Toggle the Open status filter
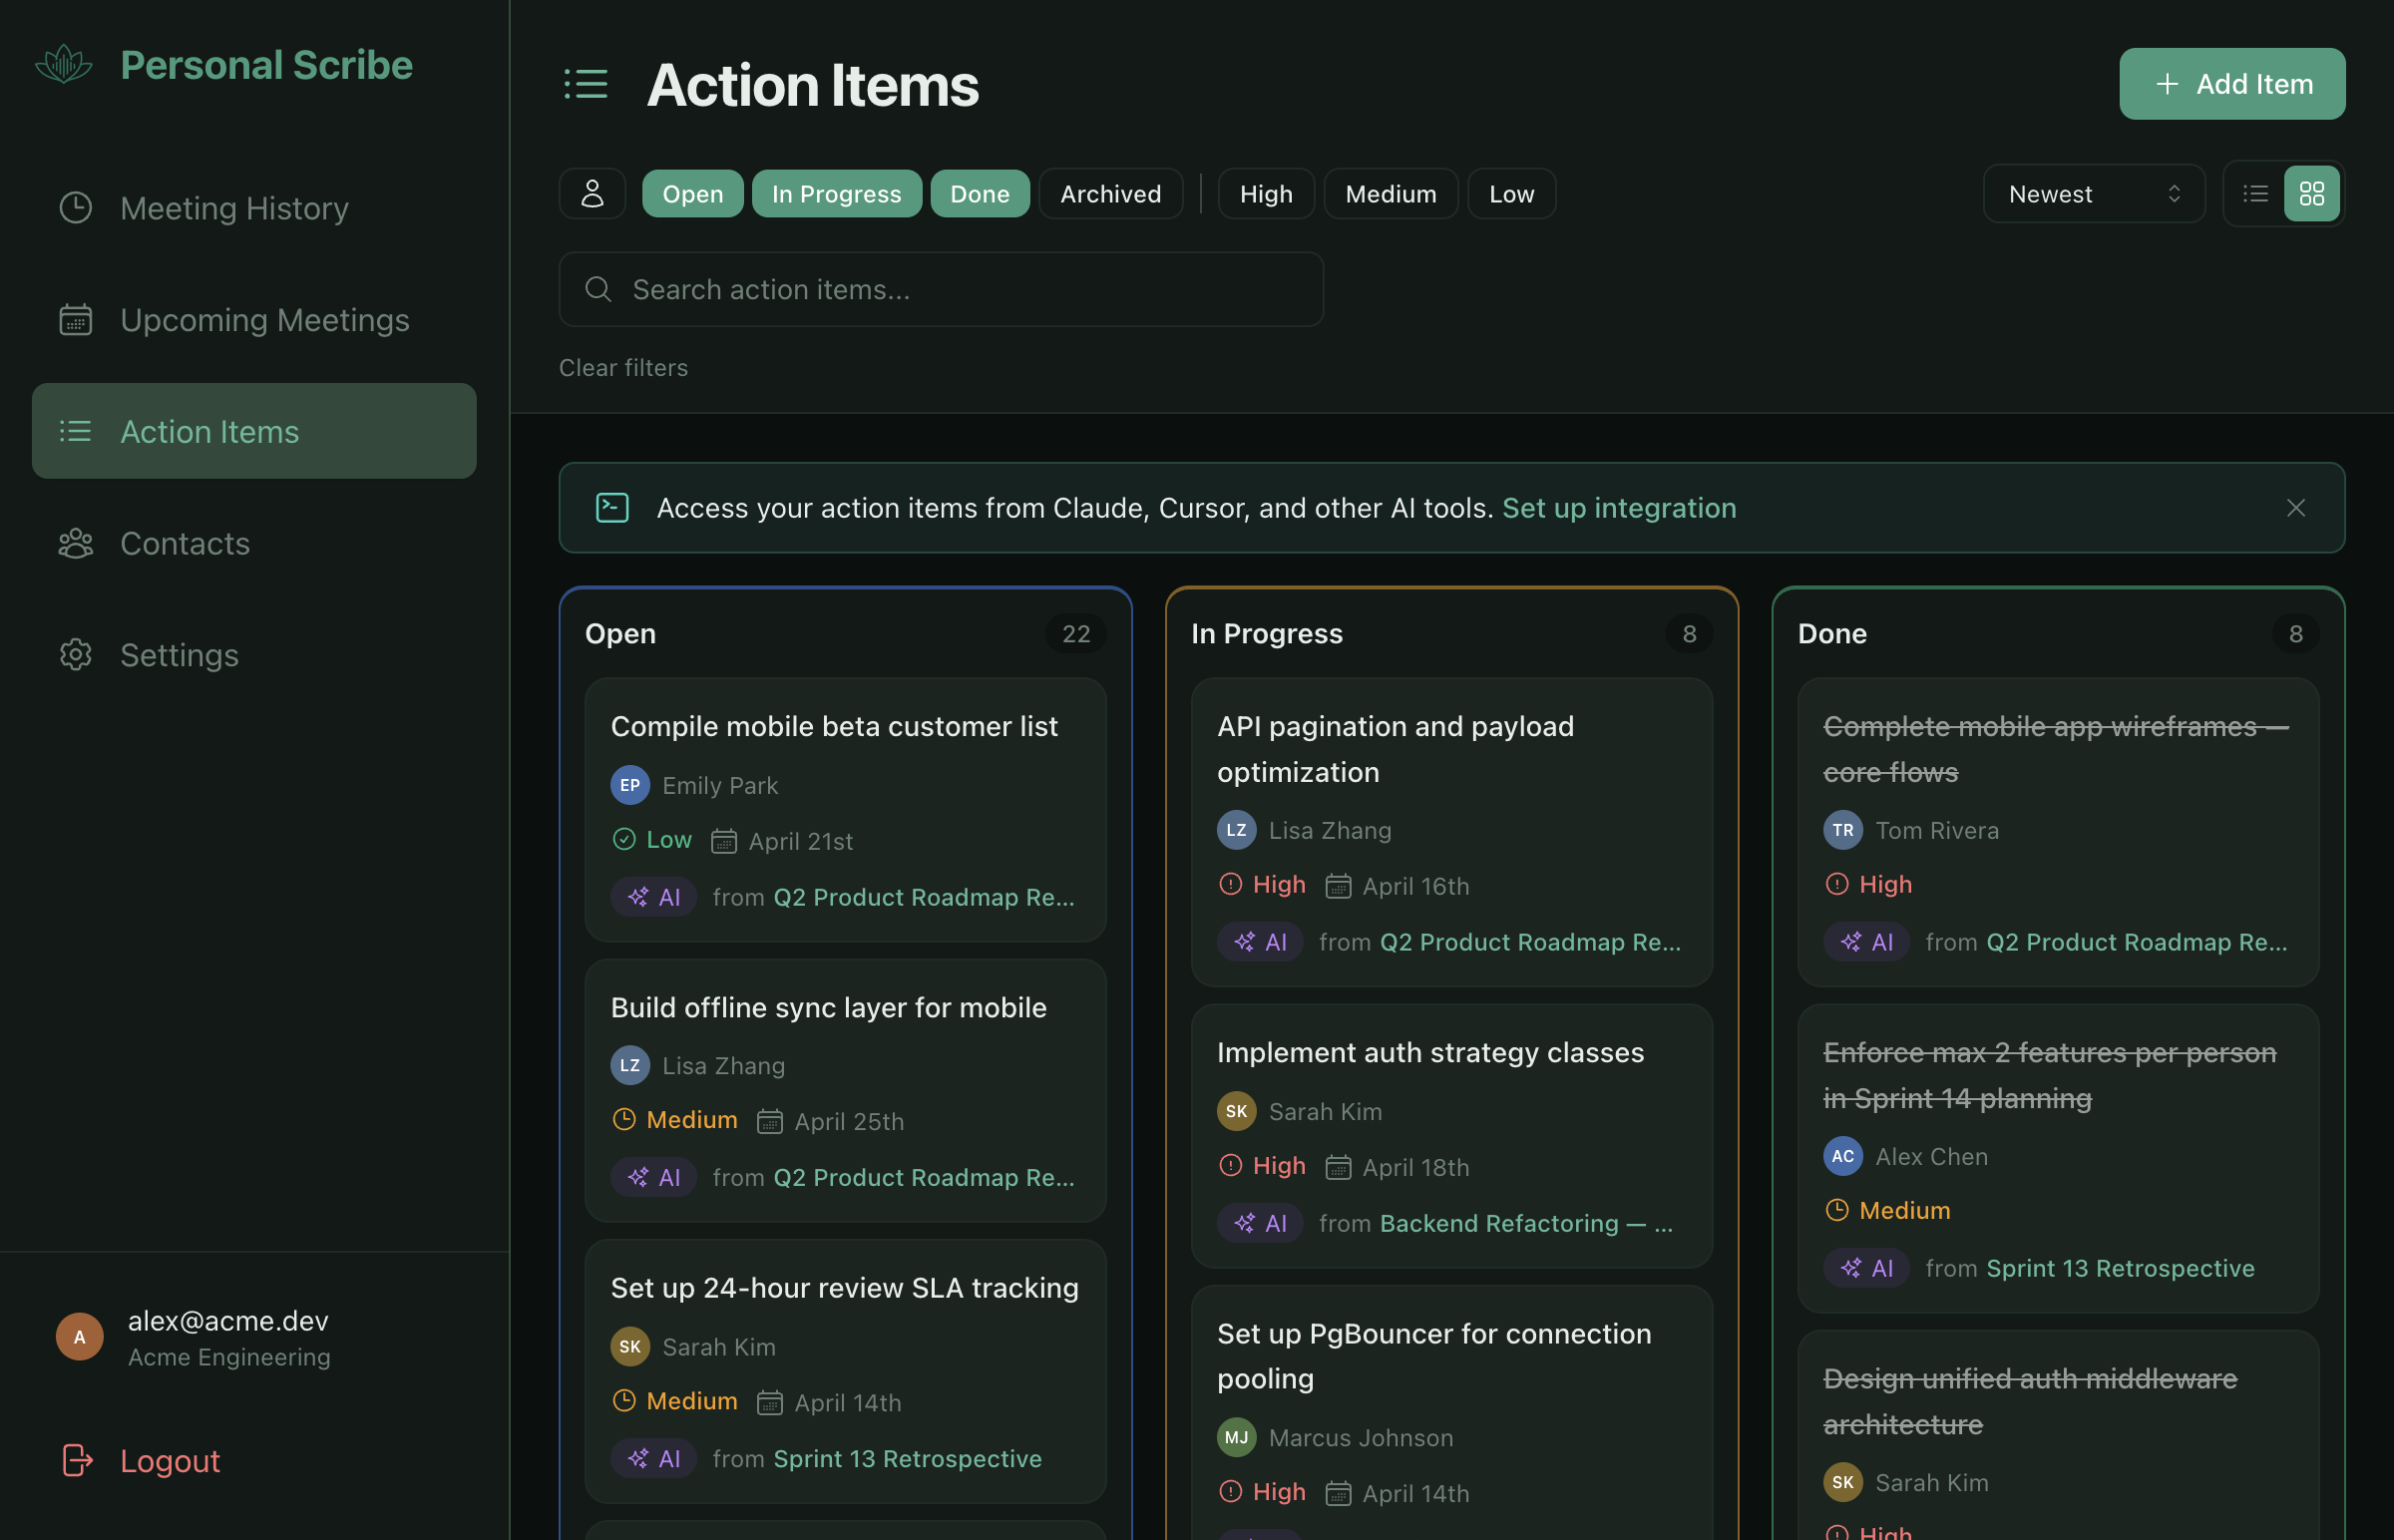This screenshot has width=2394, height=1540. (692, 194)
